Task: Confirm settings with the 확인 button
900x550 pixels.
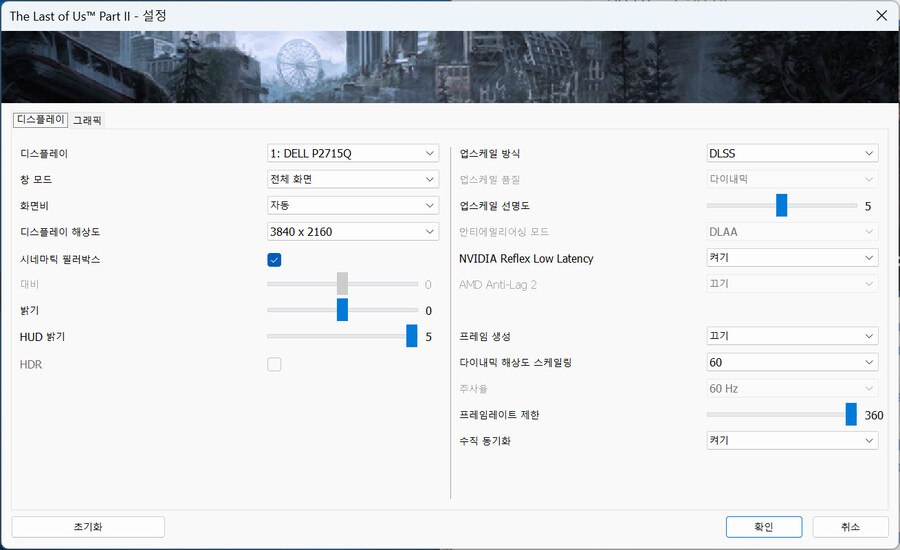Action: click(x=763, y=527)
